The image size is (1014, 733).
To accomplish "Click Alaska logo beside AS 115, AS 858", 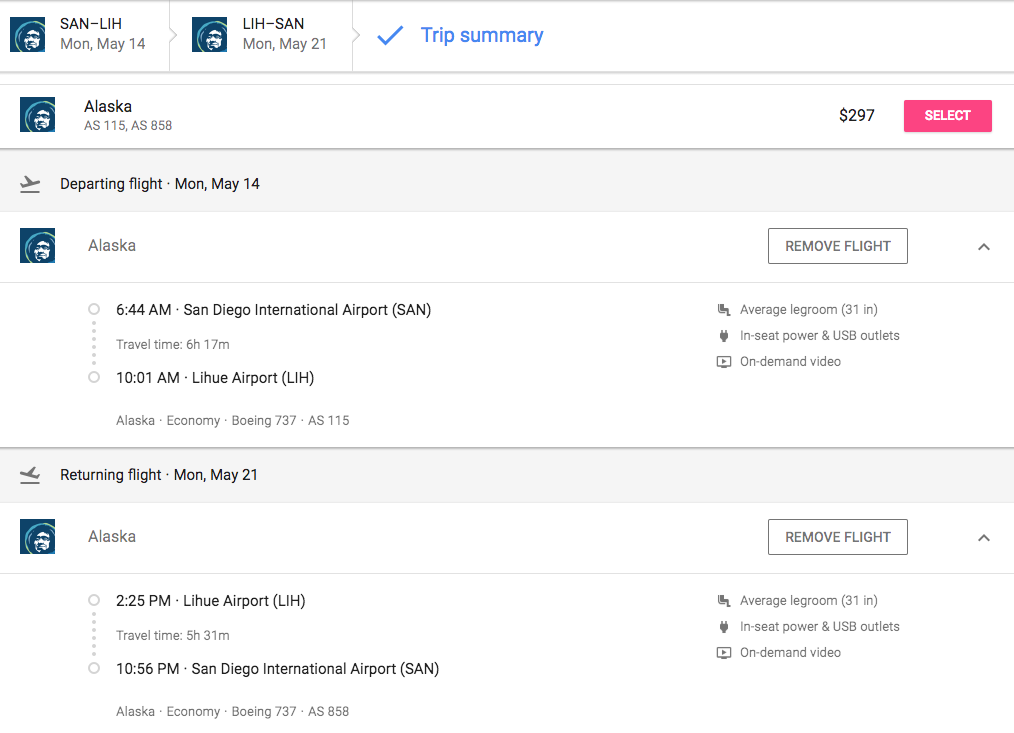I will point(37,115).
